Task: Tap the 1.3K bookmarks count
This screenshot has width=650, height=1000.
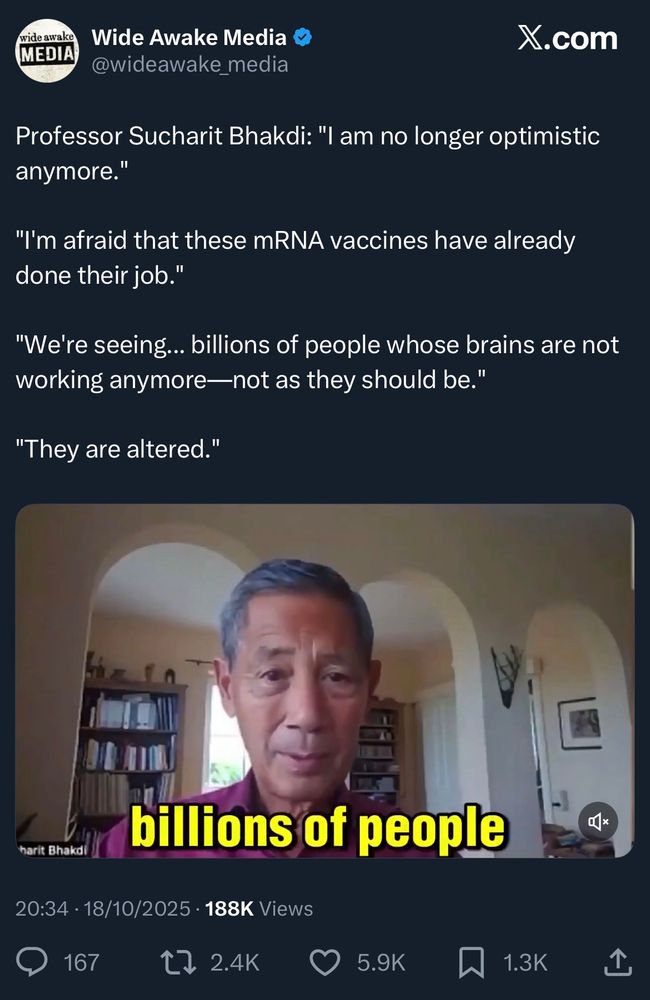Action: pos(525,962)
